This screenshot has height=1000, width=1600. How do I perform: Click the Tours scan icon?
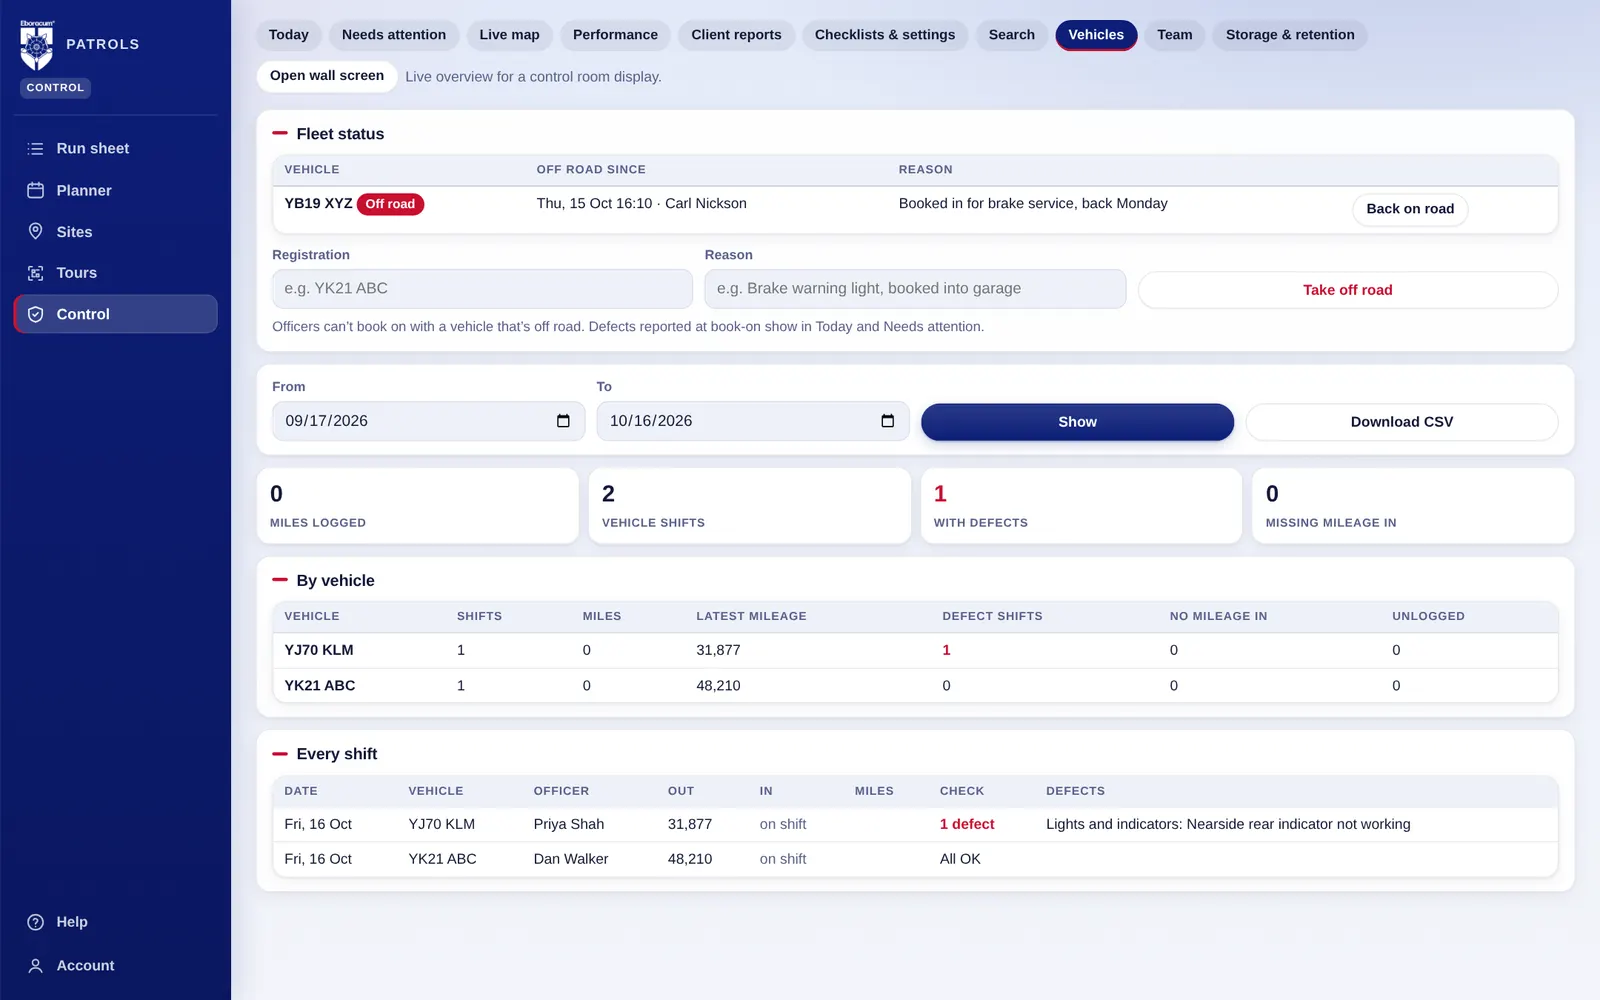pyautogui.click(x=35, y=273)
